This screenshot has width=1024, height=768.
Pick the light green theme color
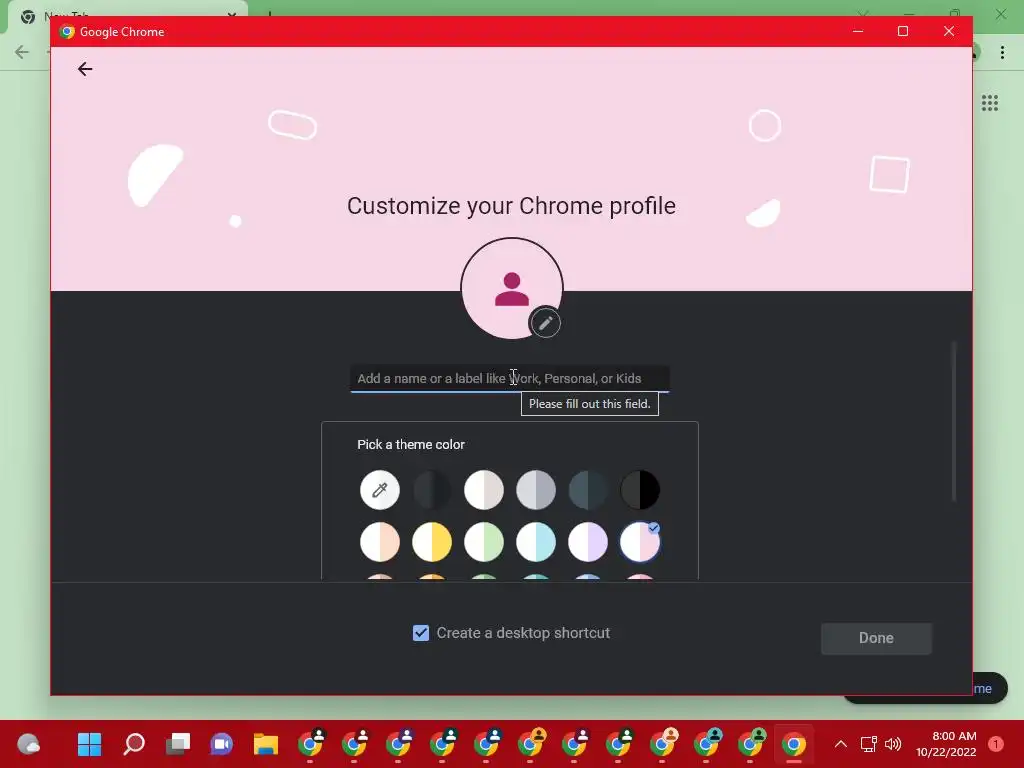click(x=484, y=541)
